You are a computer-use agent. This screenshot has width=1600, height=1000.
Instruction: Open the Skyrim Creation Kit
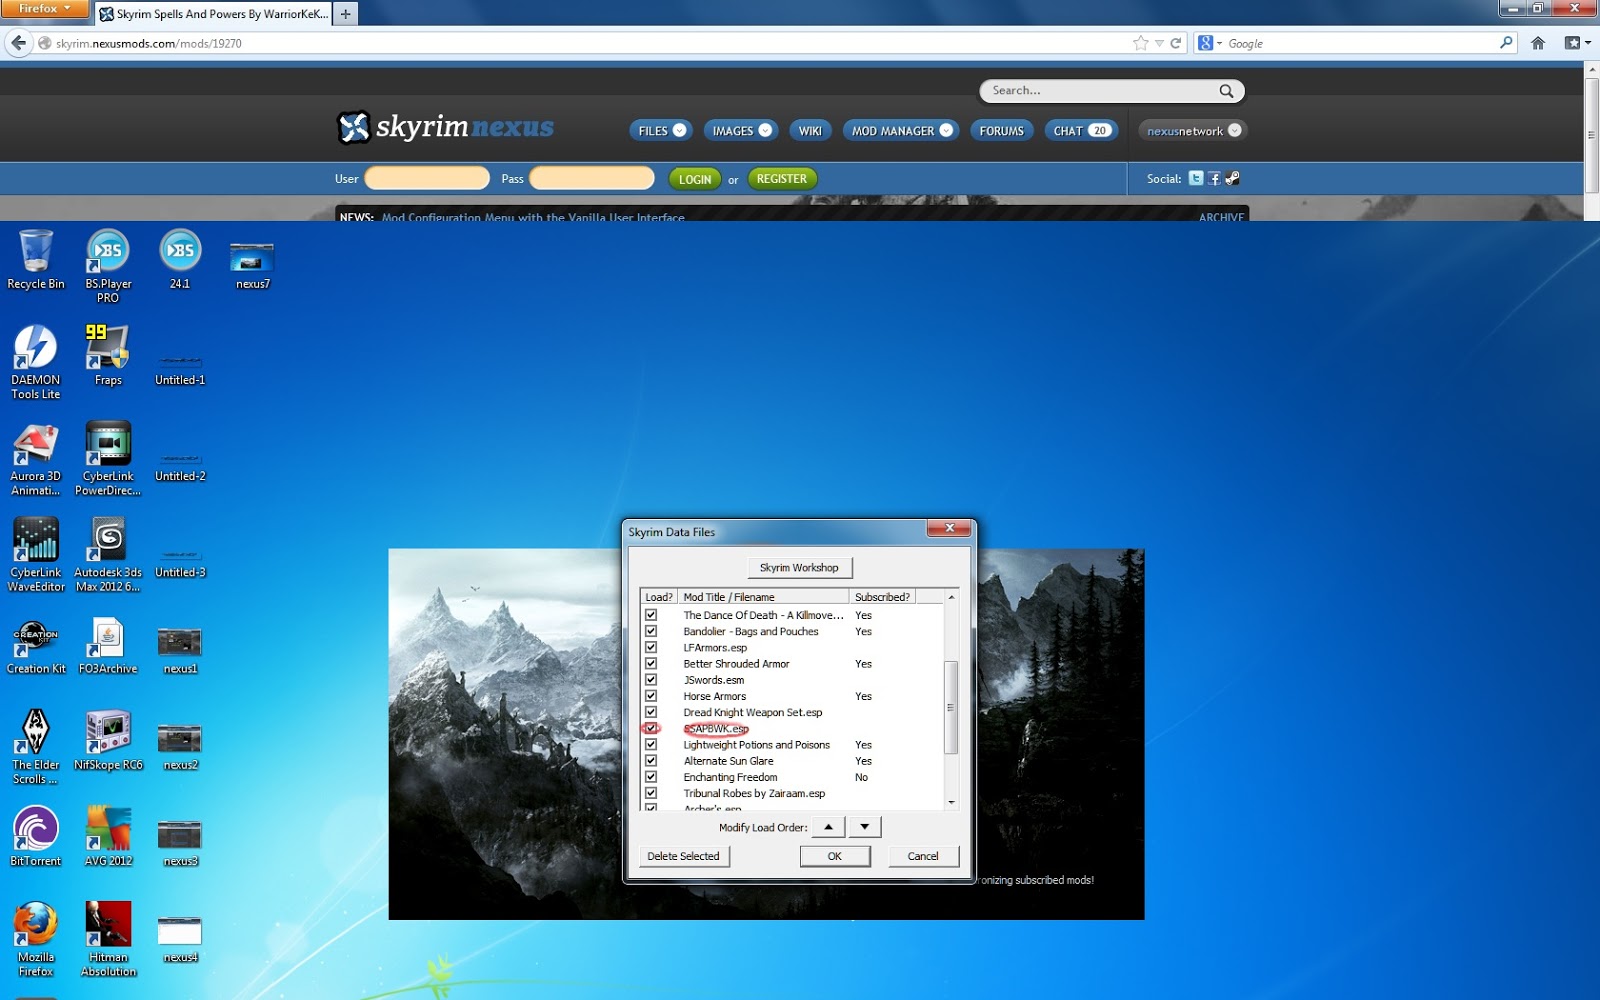click(36, 641)
